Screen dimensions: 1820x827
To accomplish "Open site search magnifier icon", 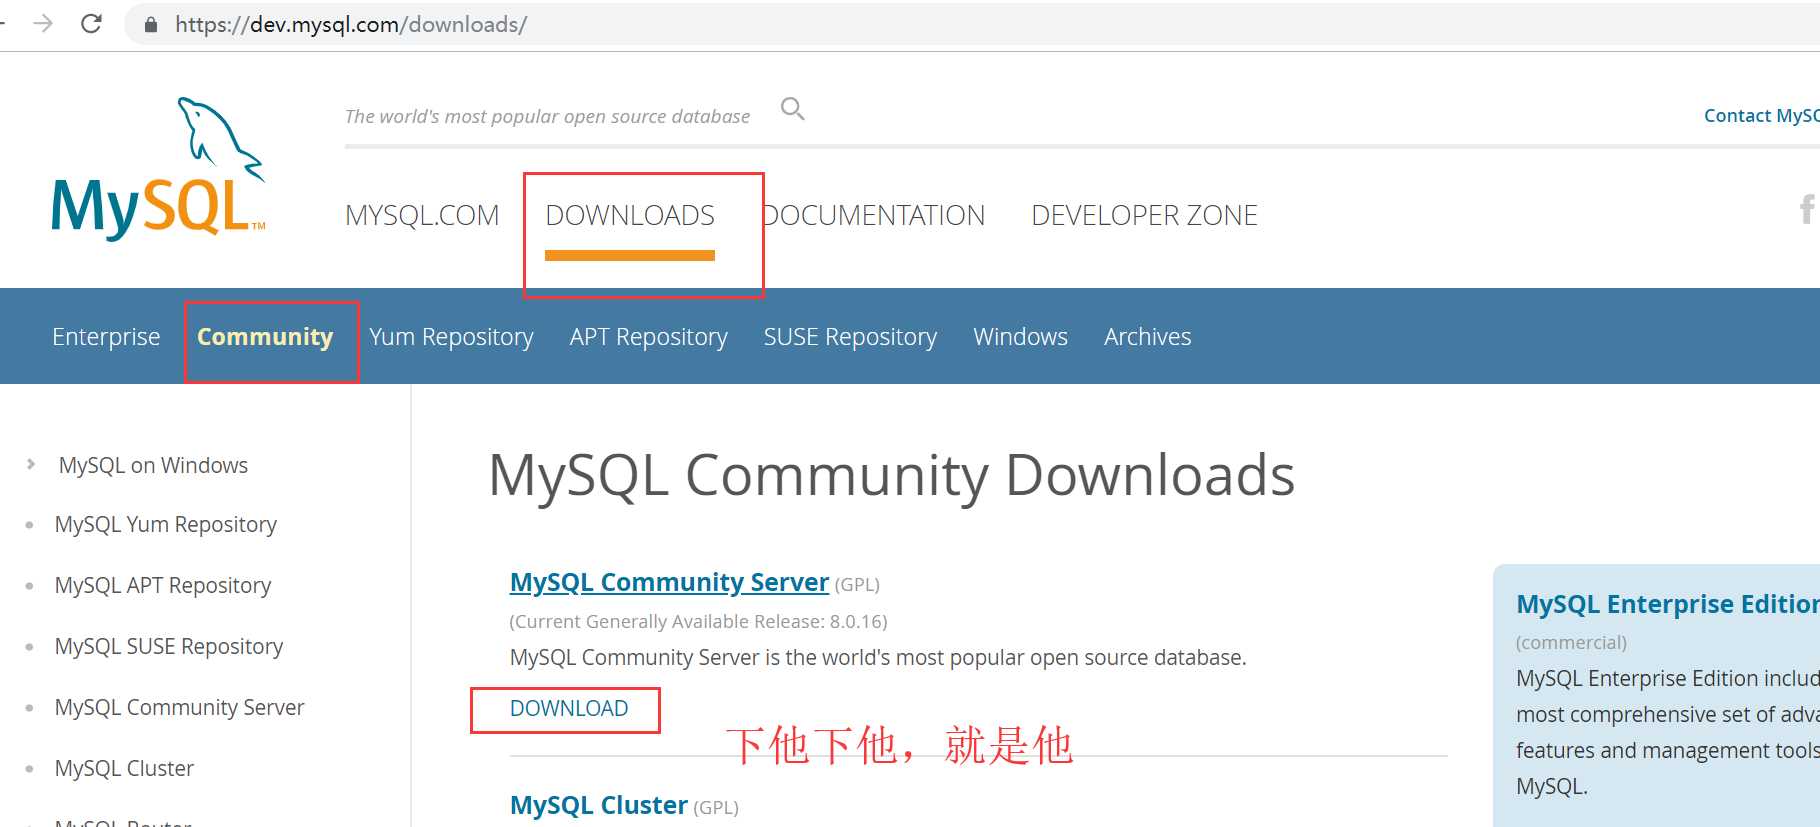I will [792, 108].
